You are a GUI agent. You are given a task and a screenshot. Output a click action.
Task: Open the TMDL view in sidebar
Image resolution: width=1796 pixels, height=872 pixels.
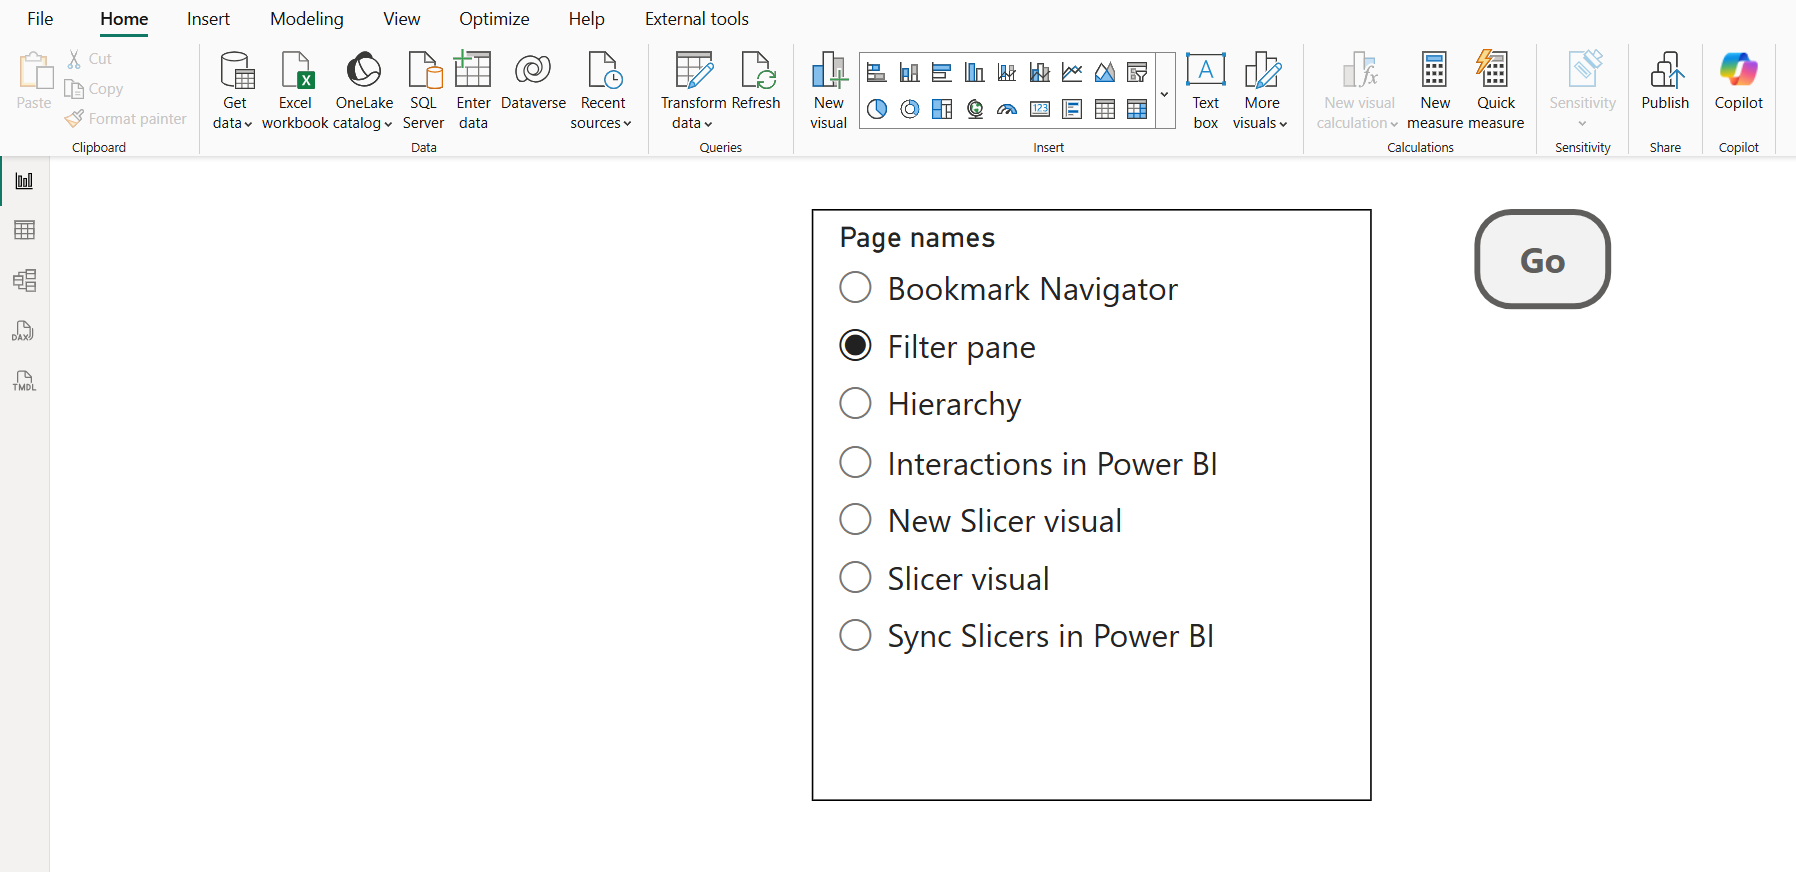24,381
